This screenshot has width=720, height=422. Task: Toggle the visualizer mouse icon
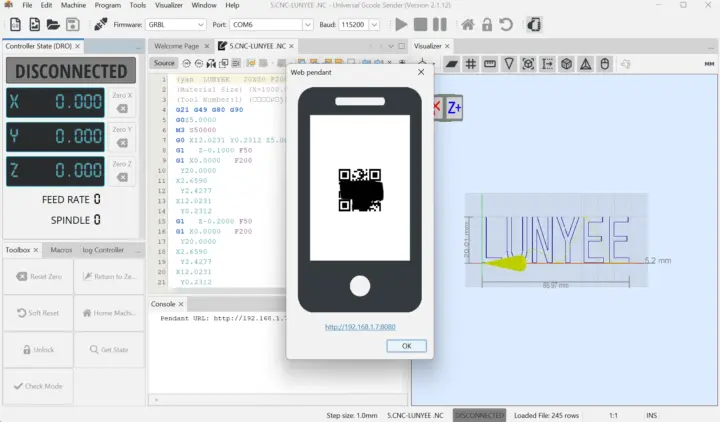(605, 64)
